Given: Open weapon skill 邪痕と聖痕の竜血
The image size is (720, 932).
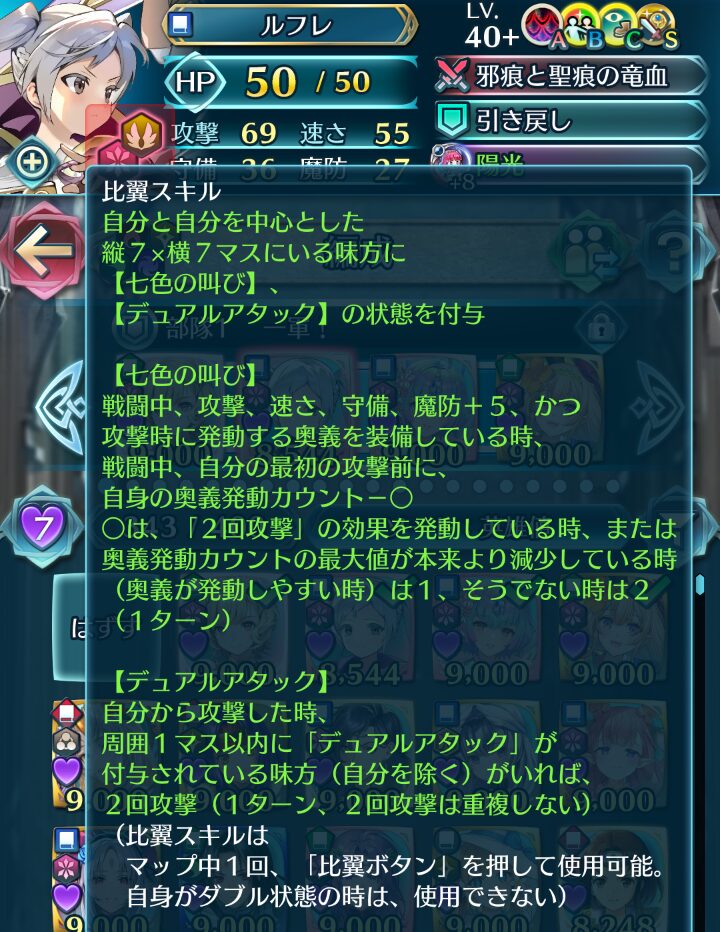Looking at the screenshot, I should click(571, 76).
